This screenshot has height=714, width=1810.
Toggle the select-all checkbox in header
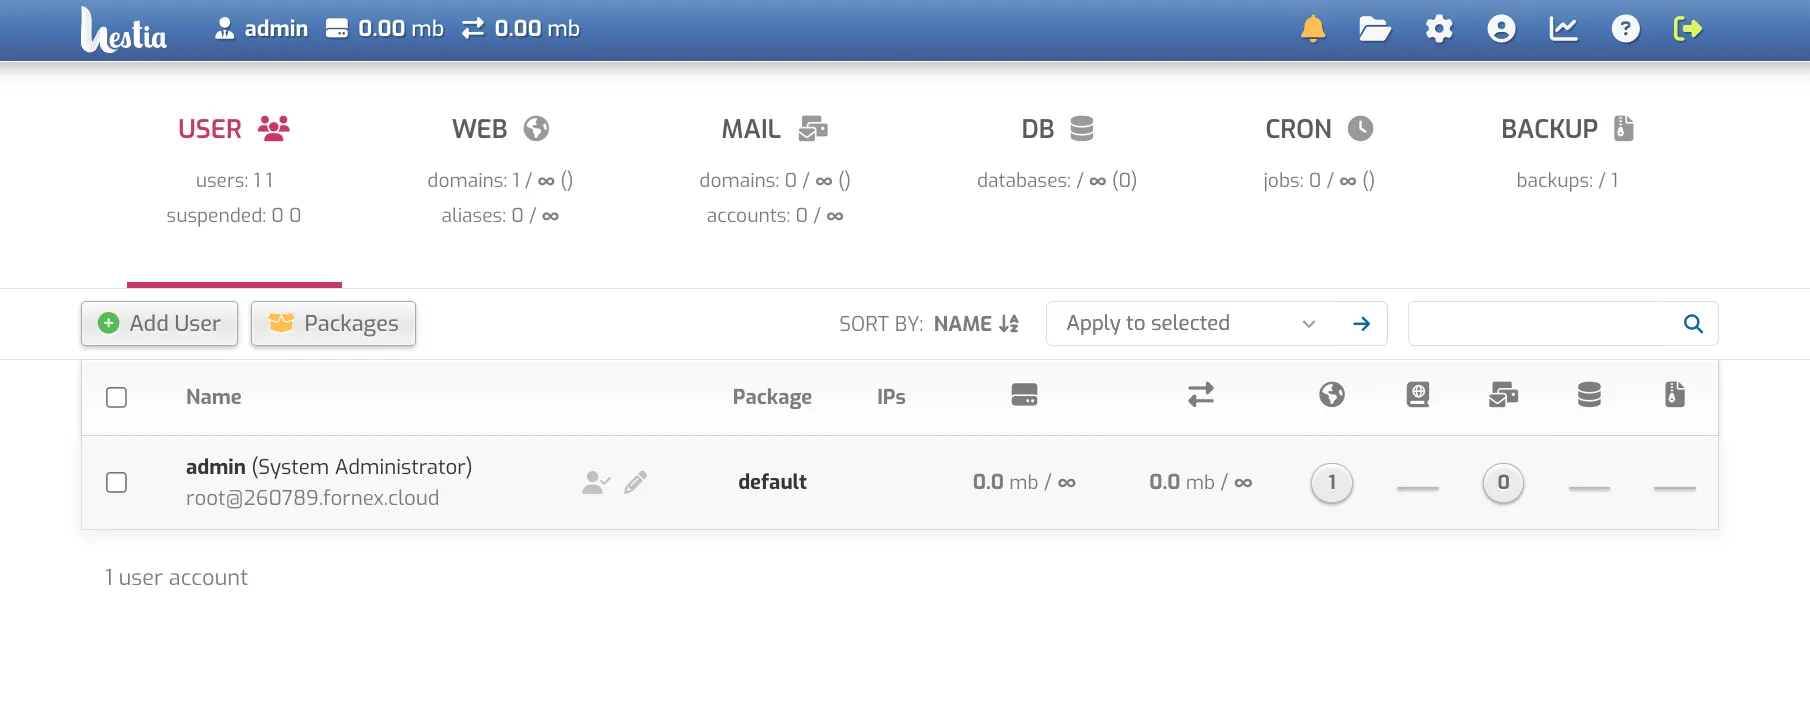[117, 397]
